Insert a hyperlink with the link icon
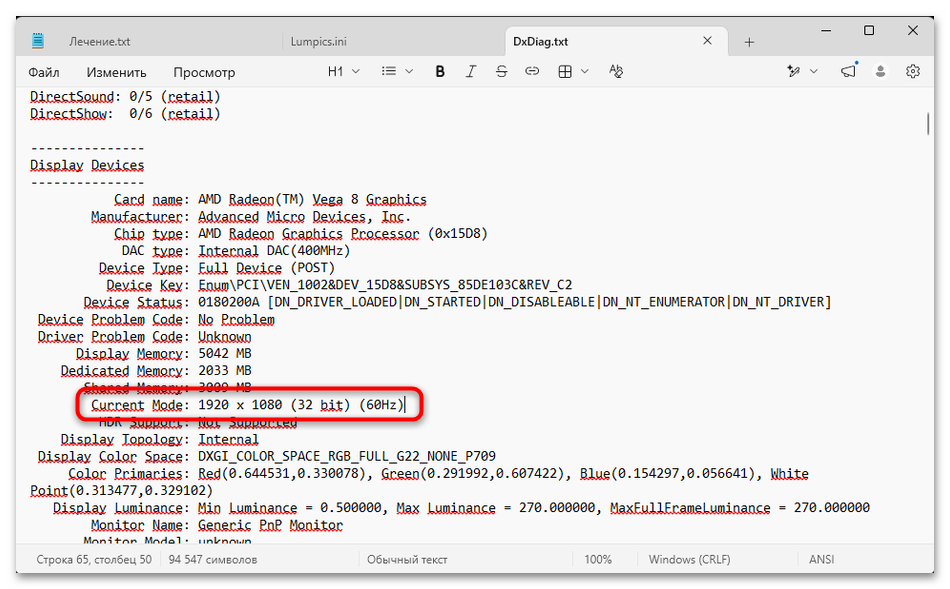 (532, 72)
